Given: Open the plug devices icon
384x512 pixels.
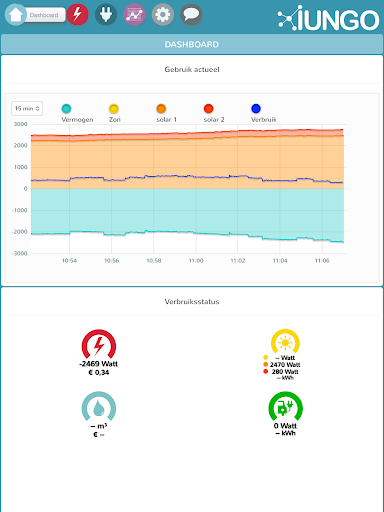Looking at the screenshot, I should [x=106, y=15].
